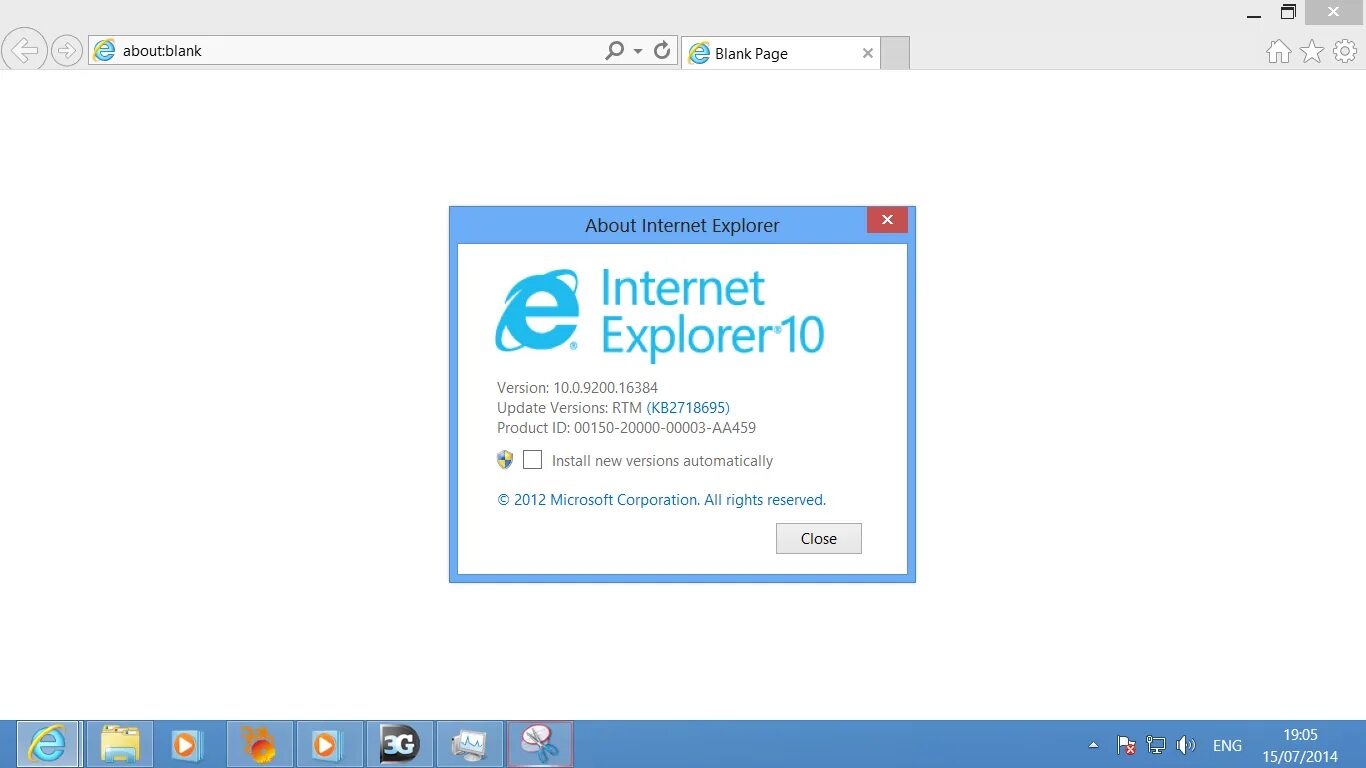The width and height of the screenshot is (1366, 768).
Task: Open the Tools gear menu
Action: 1345,51
